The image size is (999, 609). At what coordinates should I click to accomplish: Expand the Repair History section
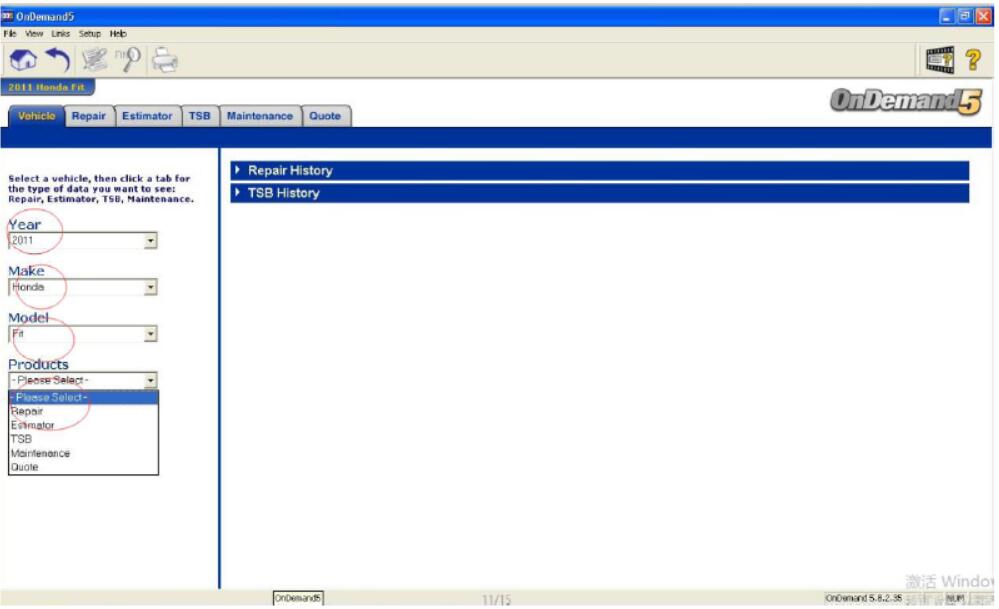tap(289, 171)
